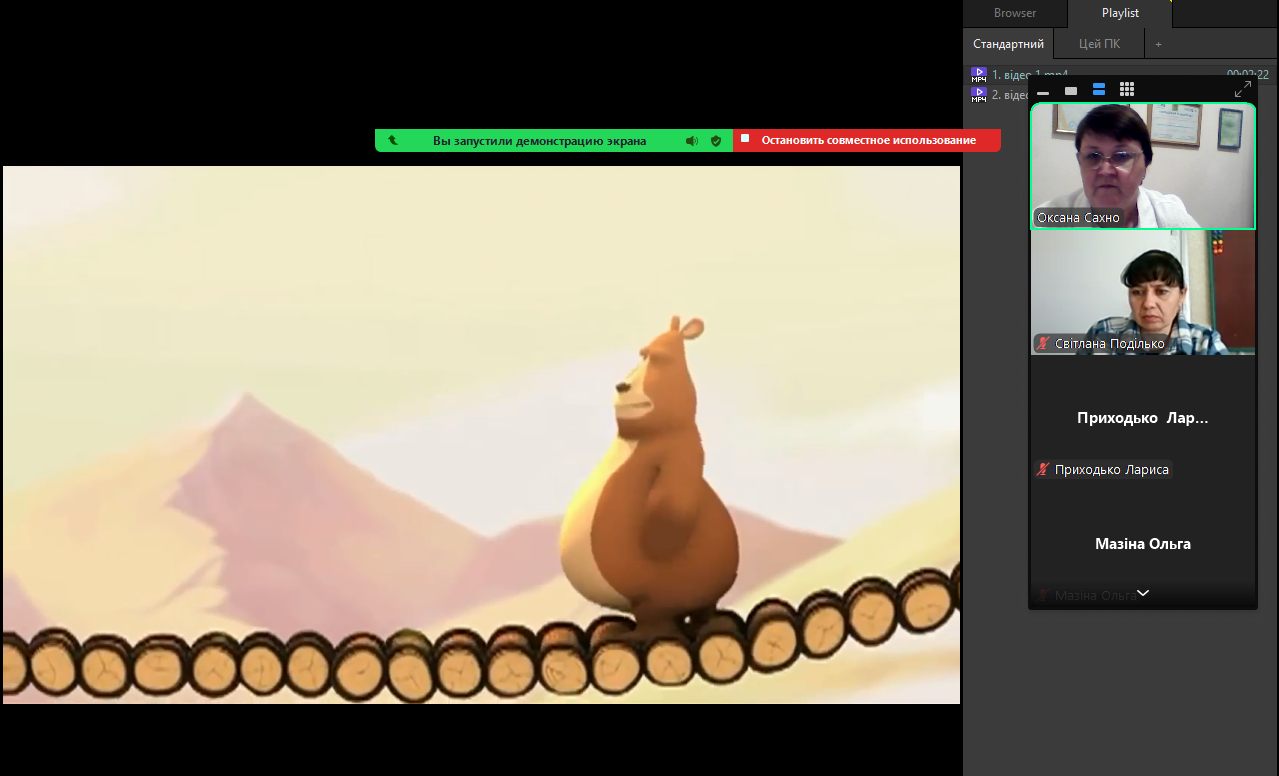Screen dimensions: 1279x776
Task: Select Оксана Сахно's video thumbnail
Action: click(x=1142, y=165)
